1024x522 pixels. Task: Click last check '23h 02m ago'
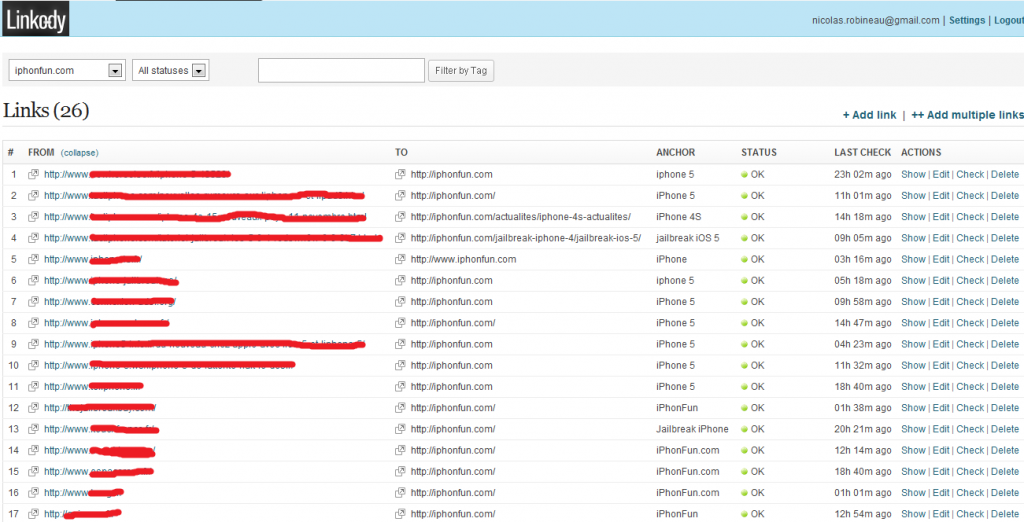click(x=862, y=174)
